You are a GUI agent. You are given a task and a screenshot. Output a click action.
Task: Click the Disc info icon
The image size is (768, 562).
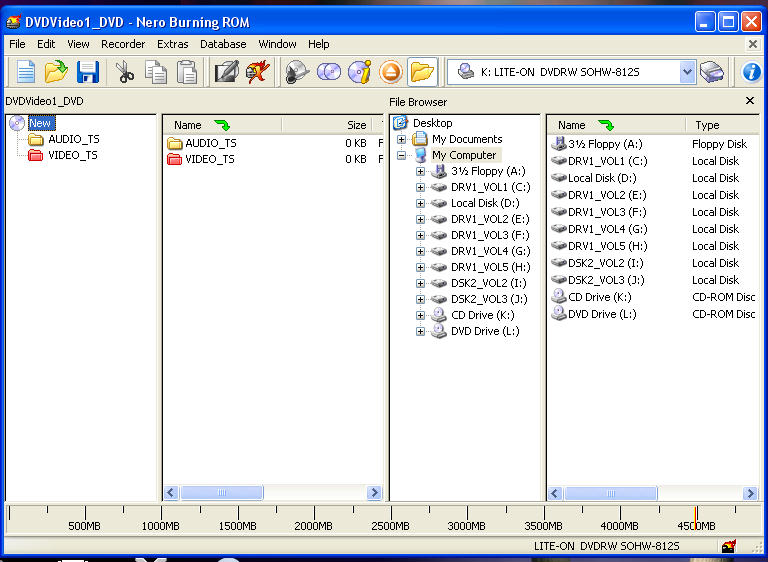coord(360,72)
